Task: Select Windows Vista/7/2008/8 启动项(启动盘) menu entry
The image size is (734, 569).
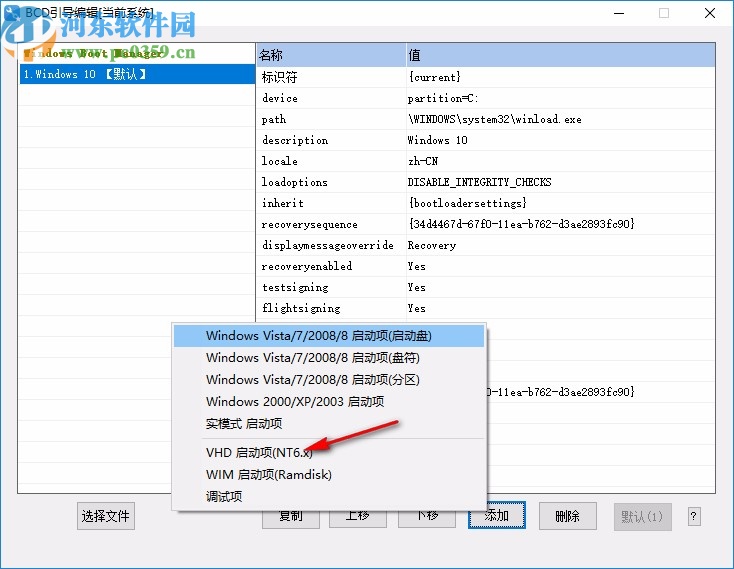Action: coord(329,336)
